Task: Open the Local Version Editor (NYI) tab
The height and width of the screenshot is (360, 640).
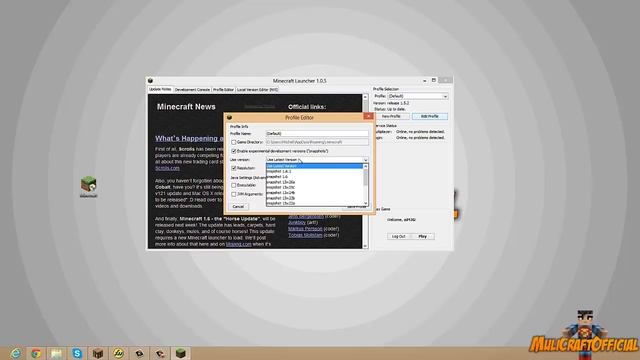Action: click(x=257, y=90)
